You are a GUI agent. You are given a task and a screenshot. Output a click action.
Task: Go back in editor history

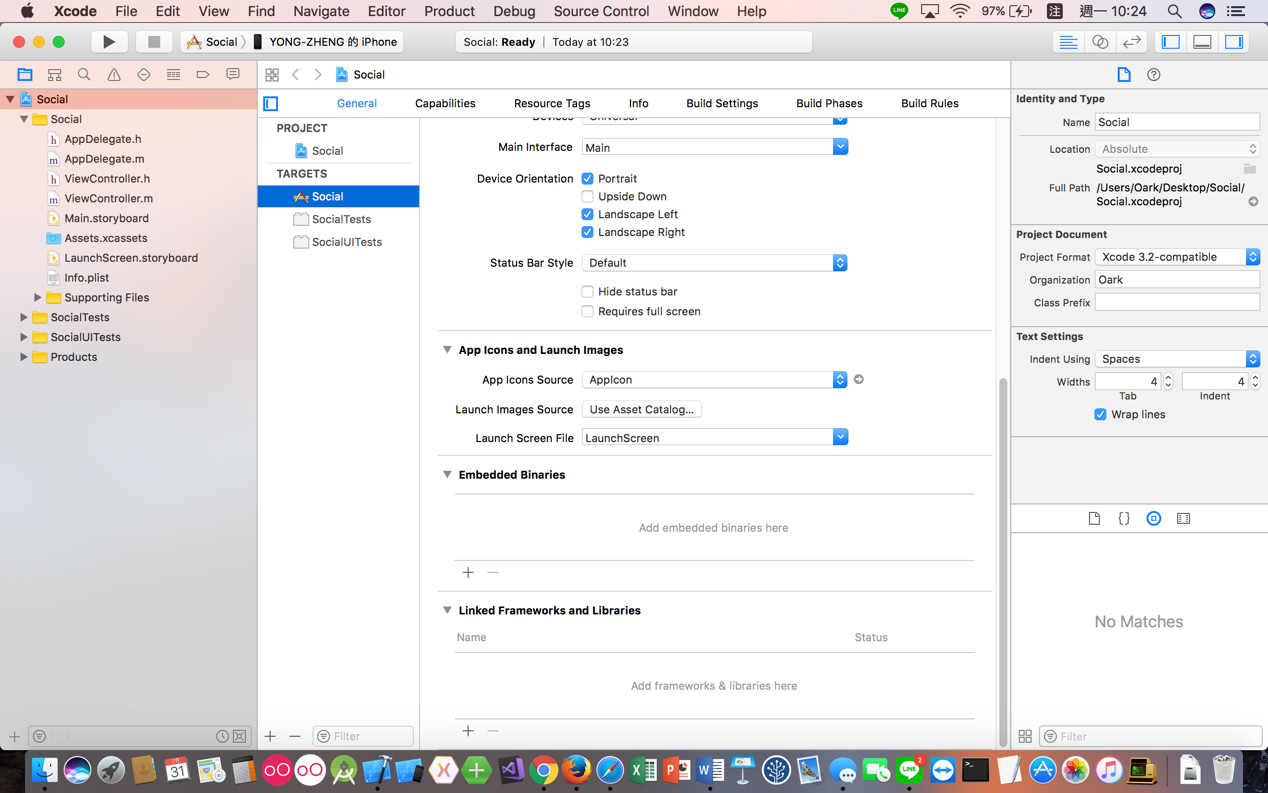pos(296,75)
